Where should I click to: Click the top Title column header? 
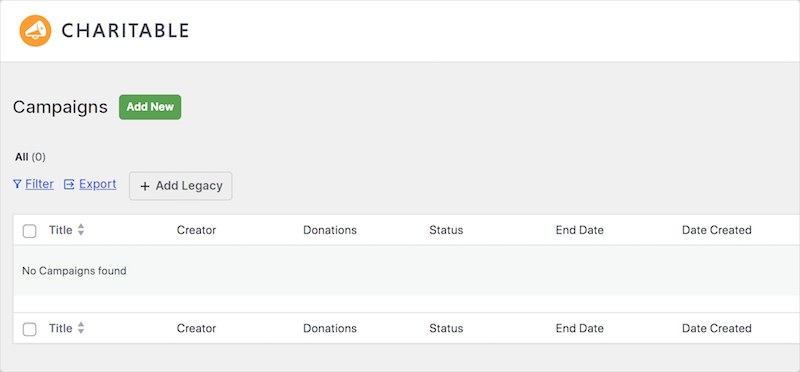pos(61,230)
